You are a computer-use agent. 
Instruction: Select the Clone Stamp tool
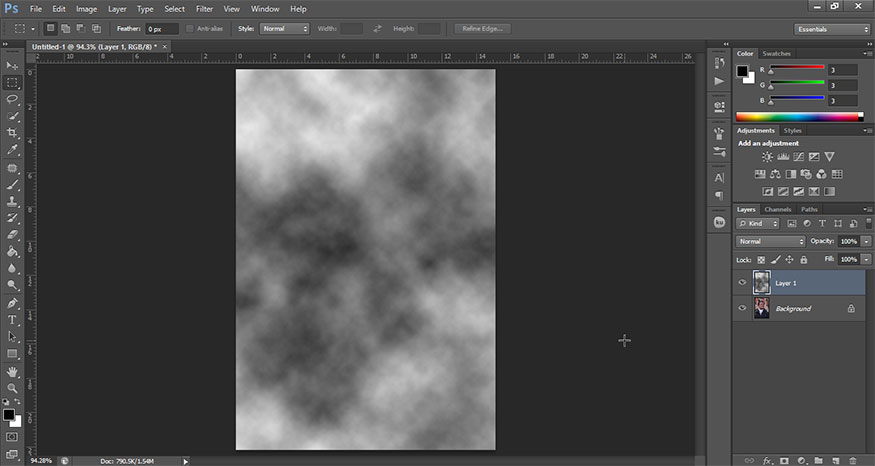[12, 201]
